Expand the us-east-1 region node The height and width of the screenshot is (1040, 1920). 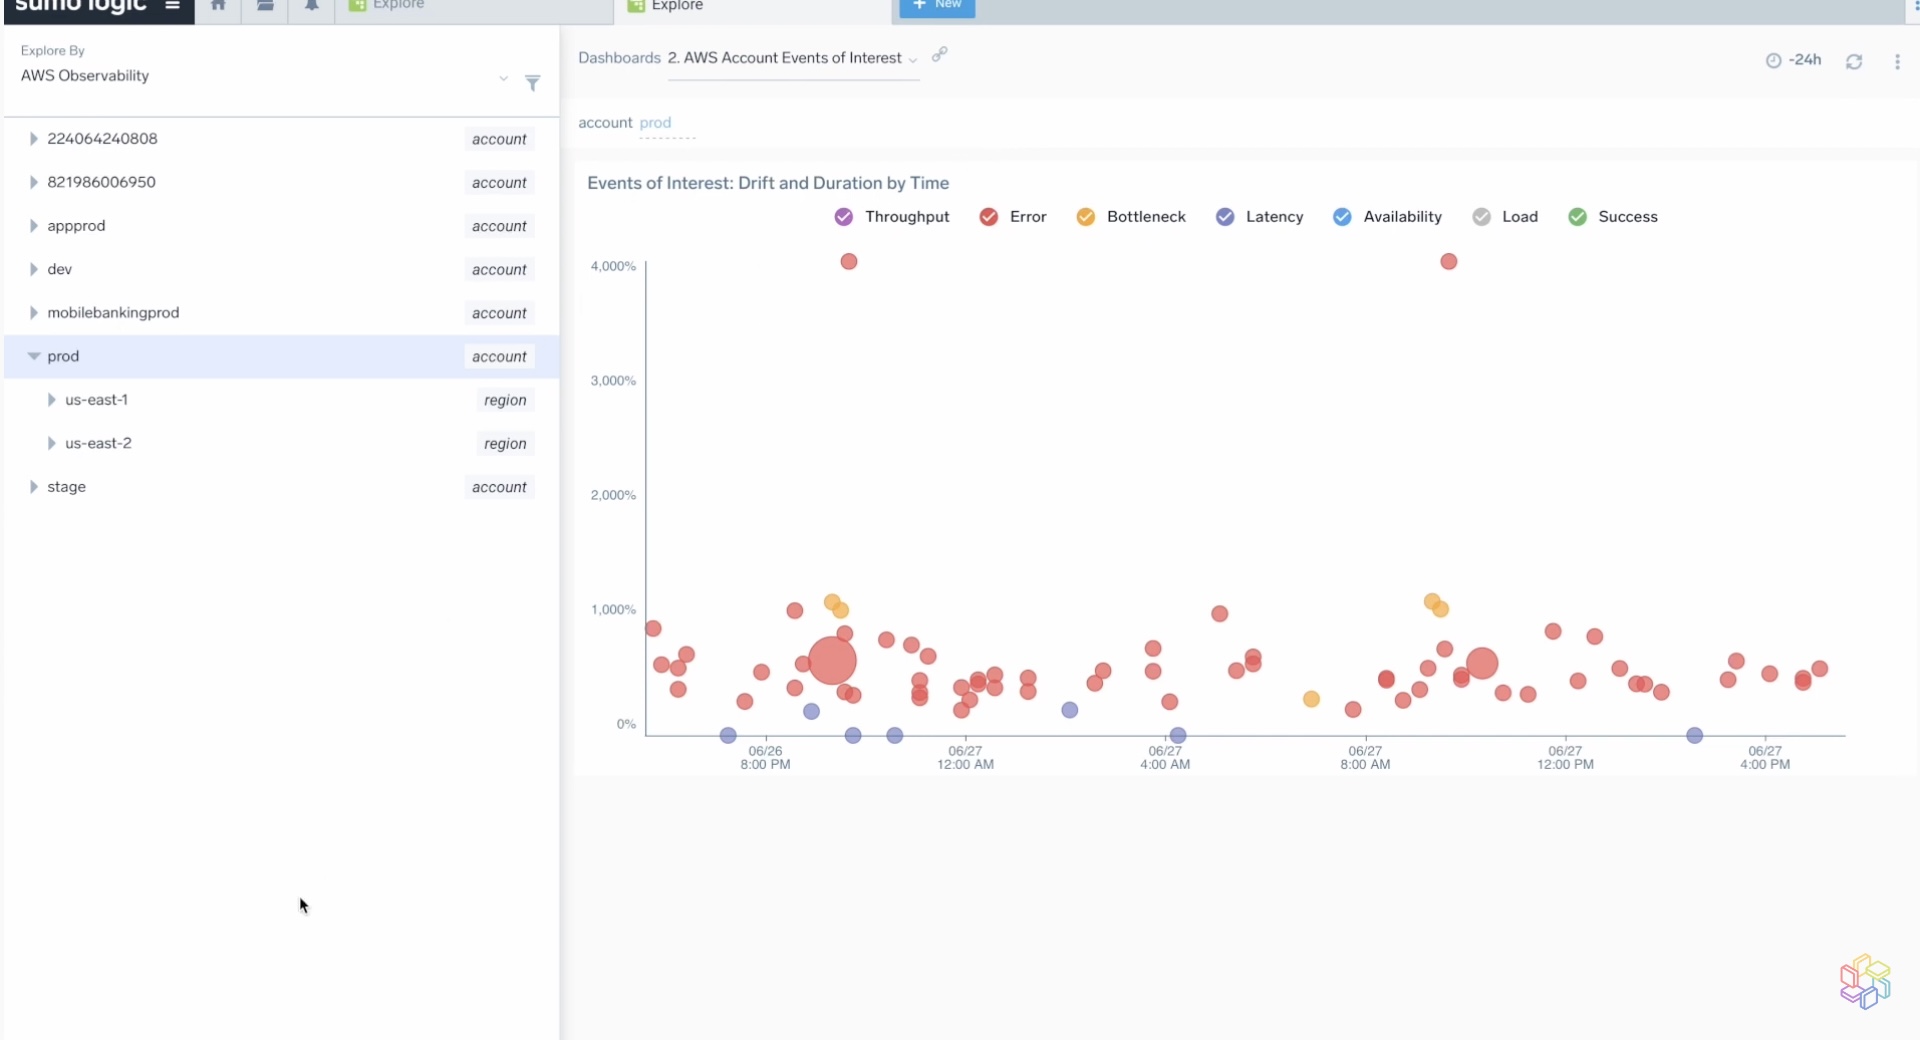(51, 400)
